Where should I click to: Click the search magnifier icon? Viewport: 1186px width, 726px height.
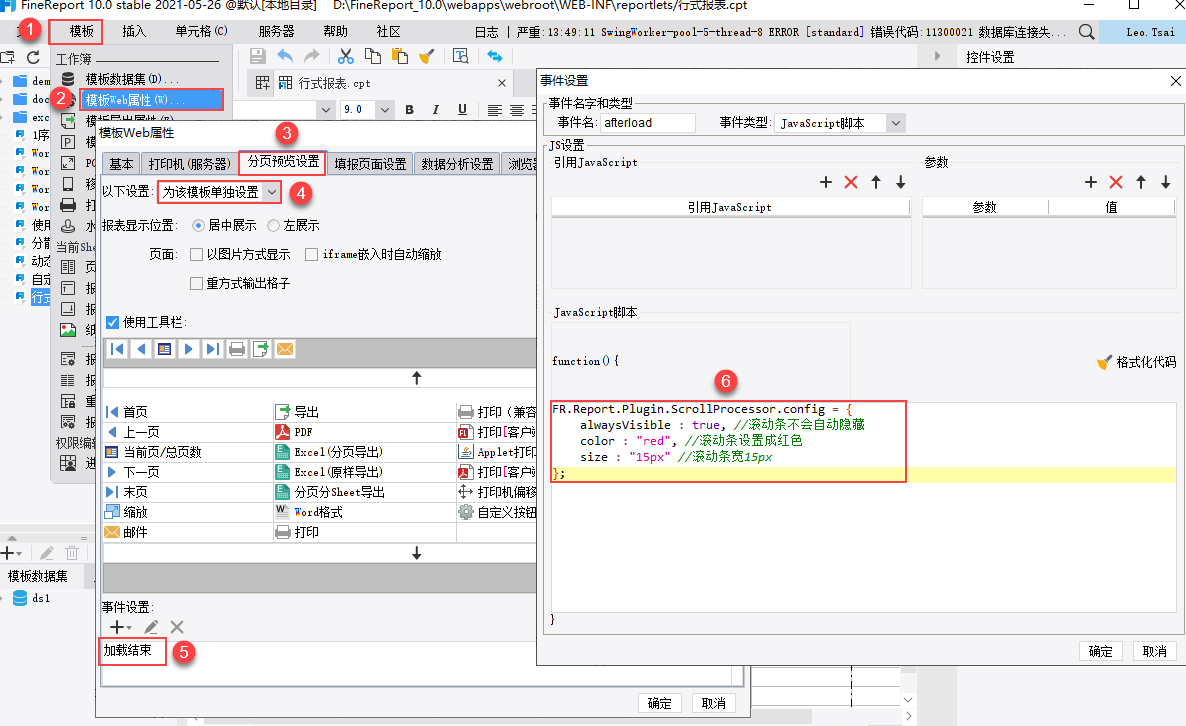pyautogui.click(x=1086, y=32)
